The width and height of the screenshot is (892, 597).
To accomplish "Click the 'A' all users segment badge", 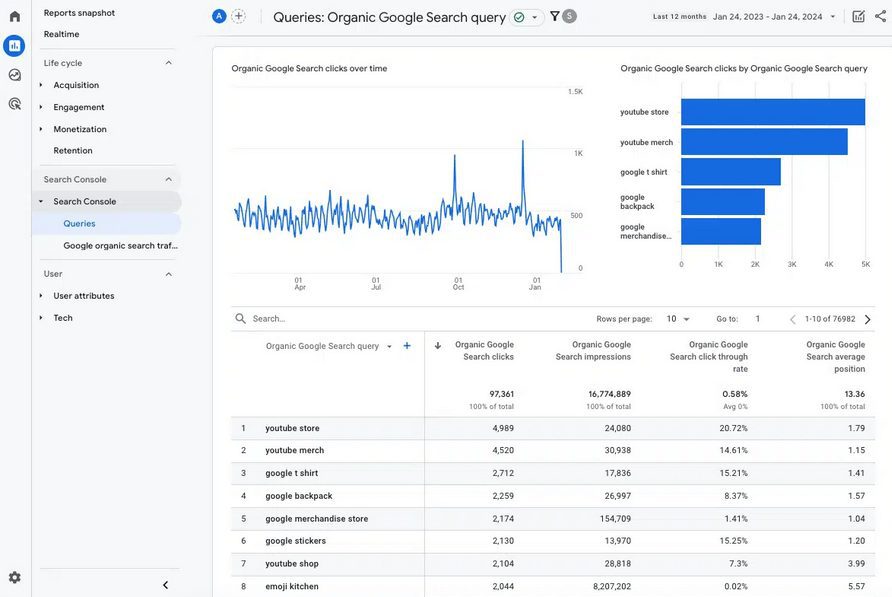I will [219, 17].
